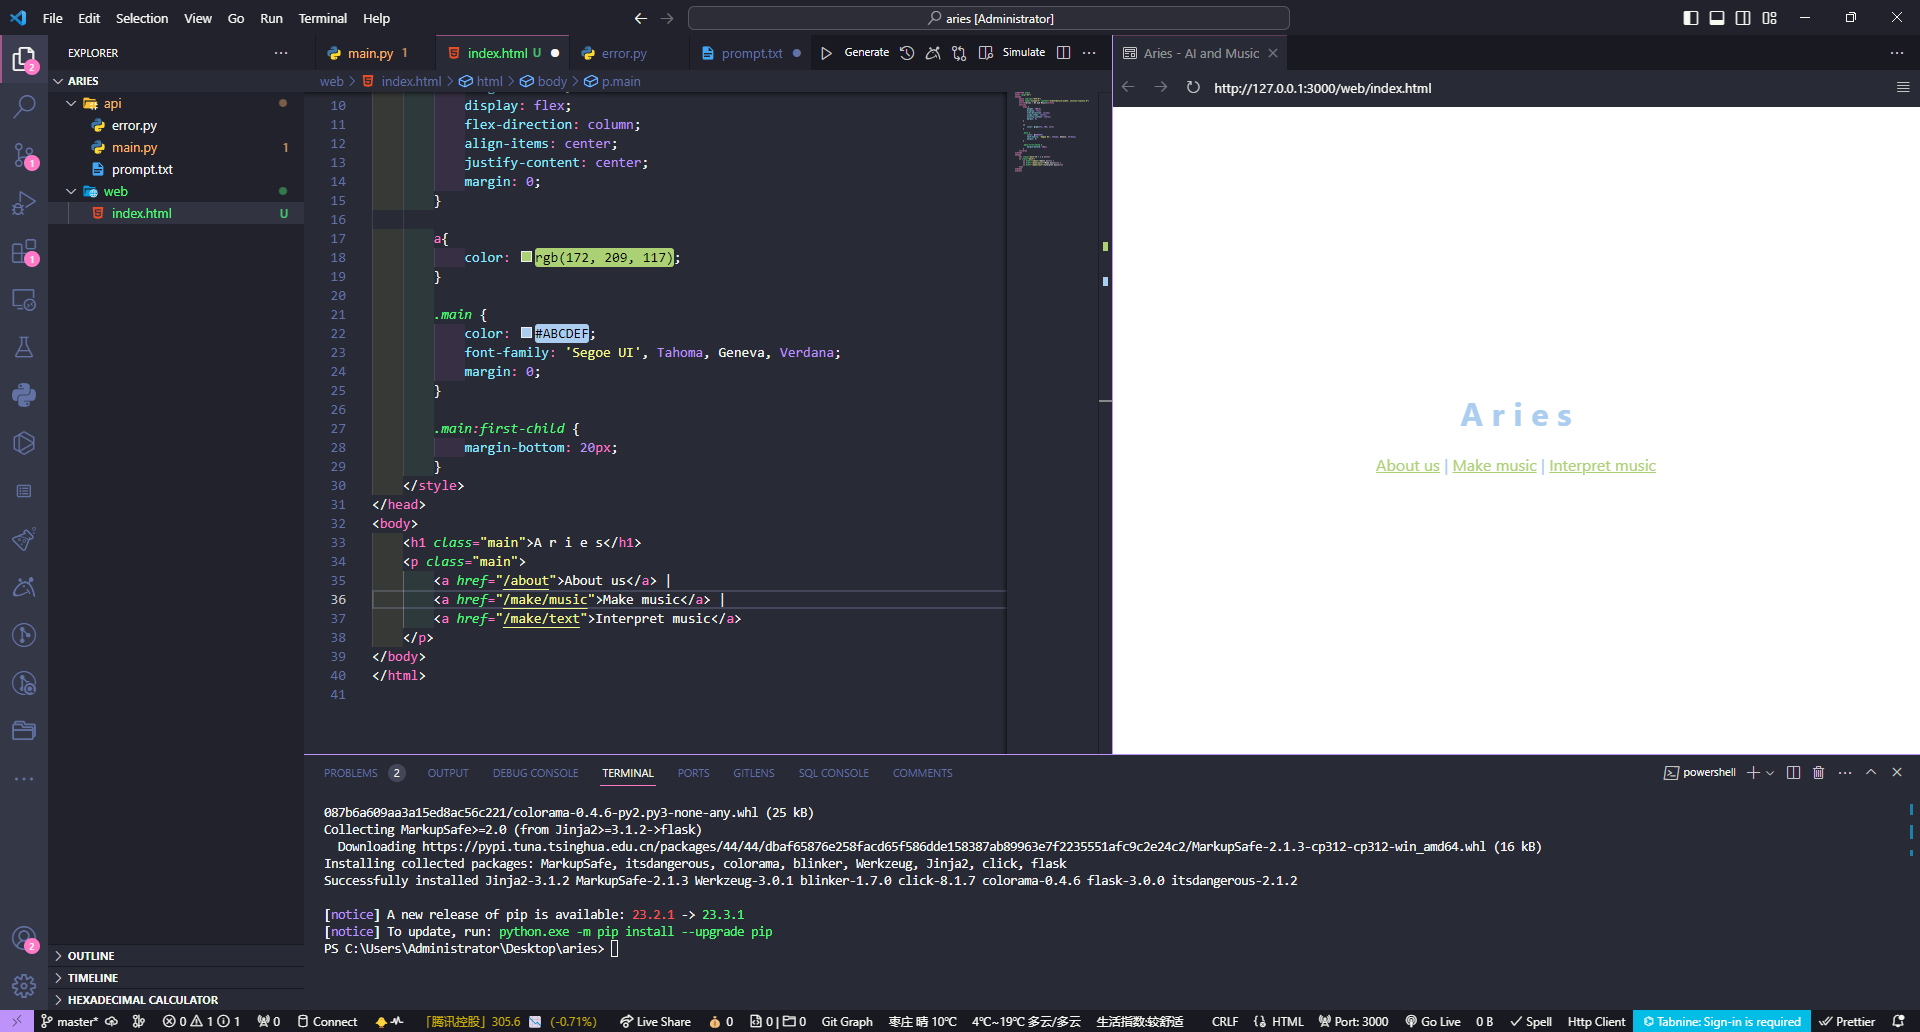Open the Explorer view in activity bar

(x=24, y=59)
